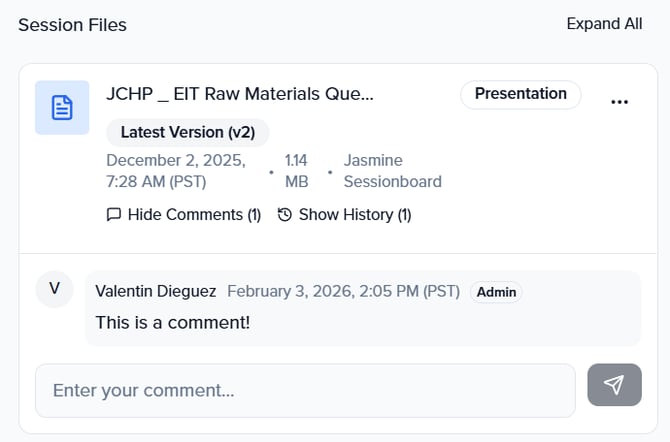This screenshot has width=670, height=442.
Task: Click commenter name Valentin Dieguez
Action: (155, 291)
